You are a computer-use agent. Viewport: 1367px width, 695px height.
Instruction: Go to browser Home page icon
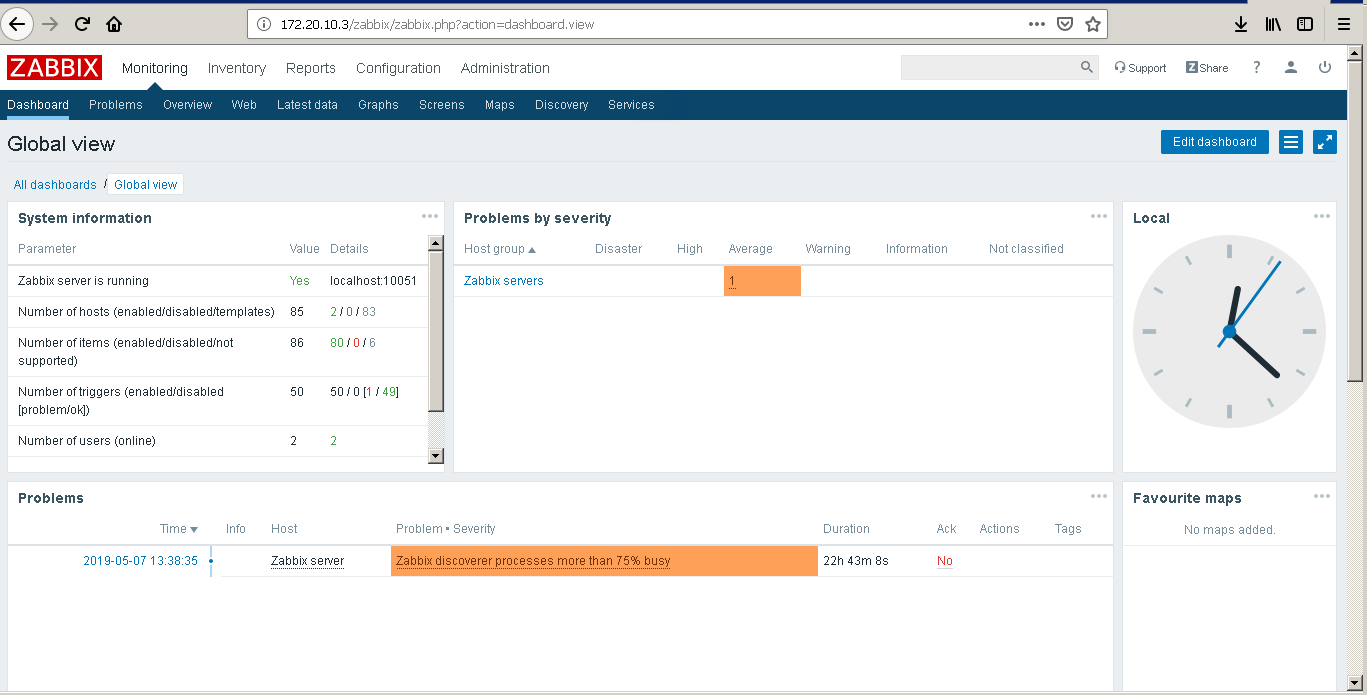pyautogui.click(x=114, y=24)
